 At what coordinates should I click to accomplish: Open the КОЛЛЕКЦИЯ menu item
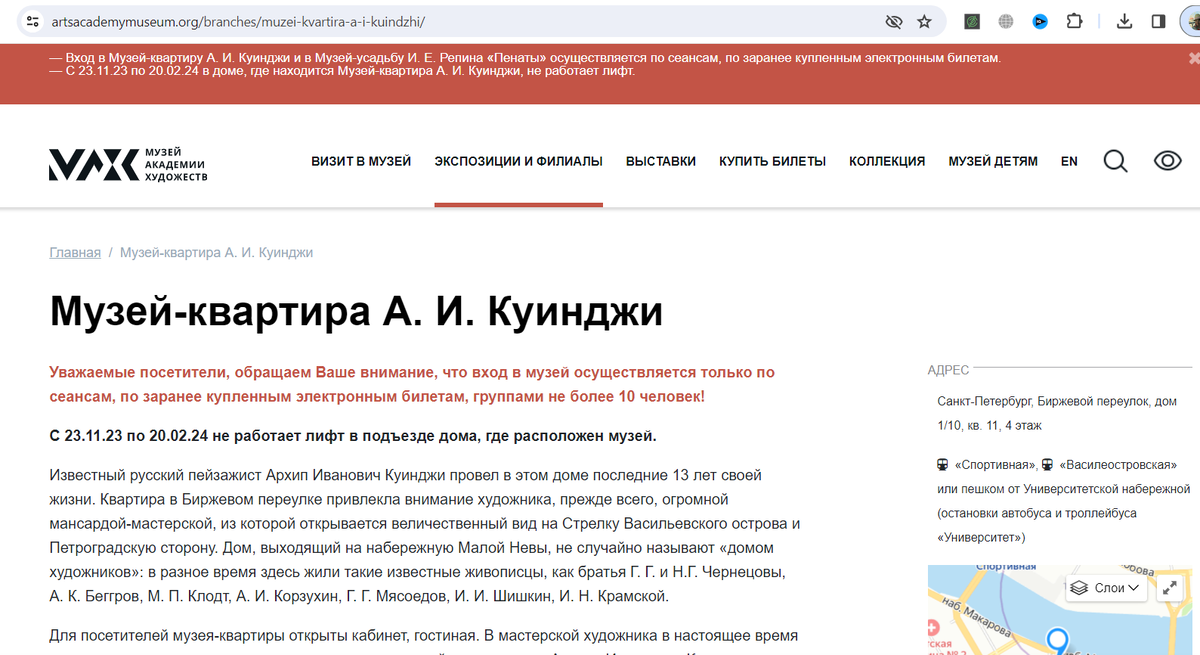coord(887,161)
